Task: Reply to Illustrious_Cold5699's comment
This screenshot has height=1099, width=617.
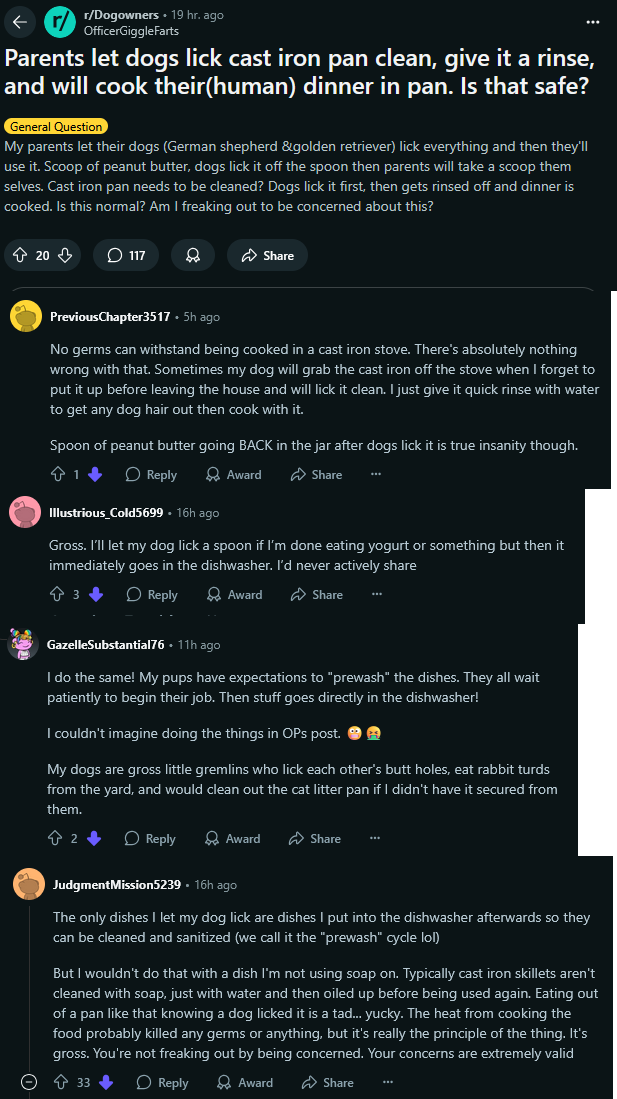Action: pos(152,594)
